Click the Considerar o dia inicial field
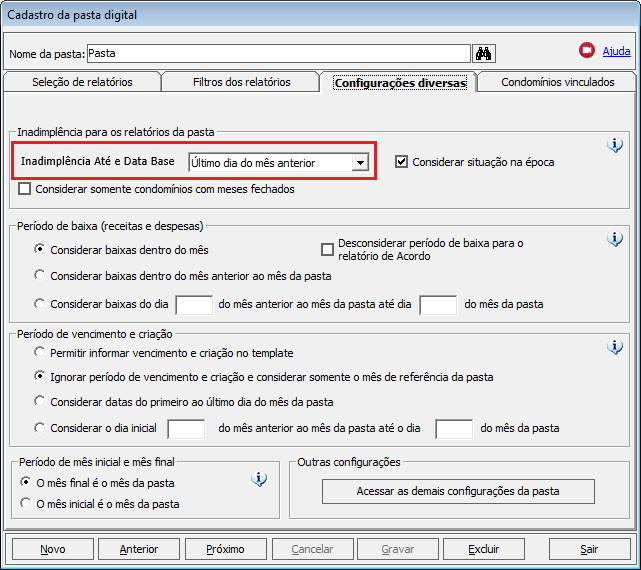641x570 pixels. (x=186, y=429)
